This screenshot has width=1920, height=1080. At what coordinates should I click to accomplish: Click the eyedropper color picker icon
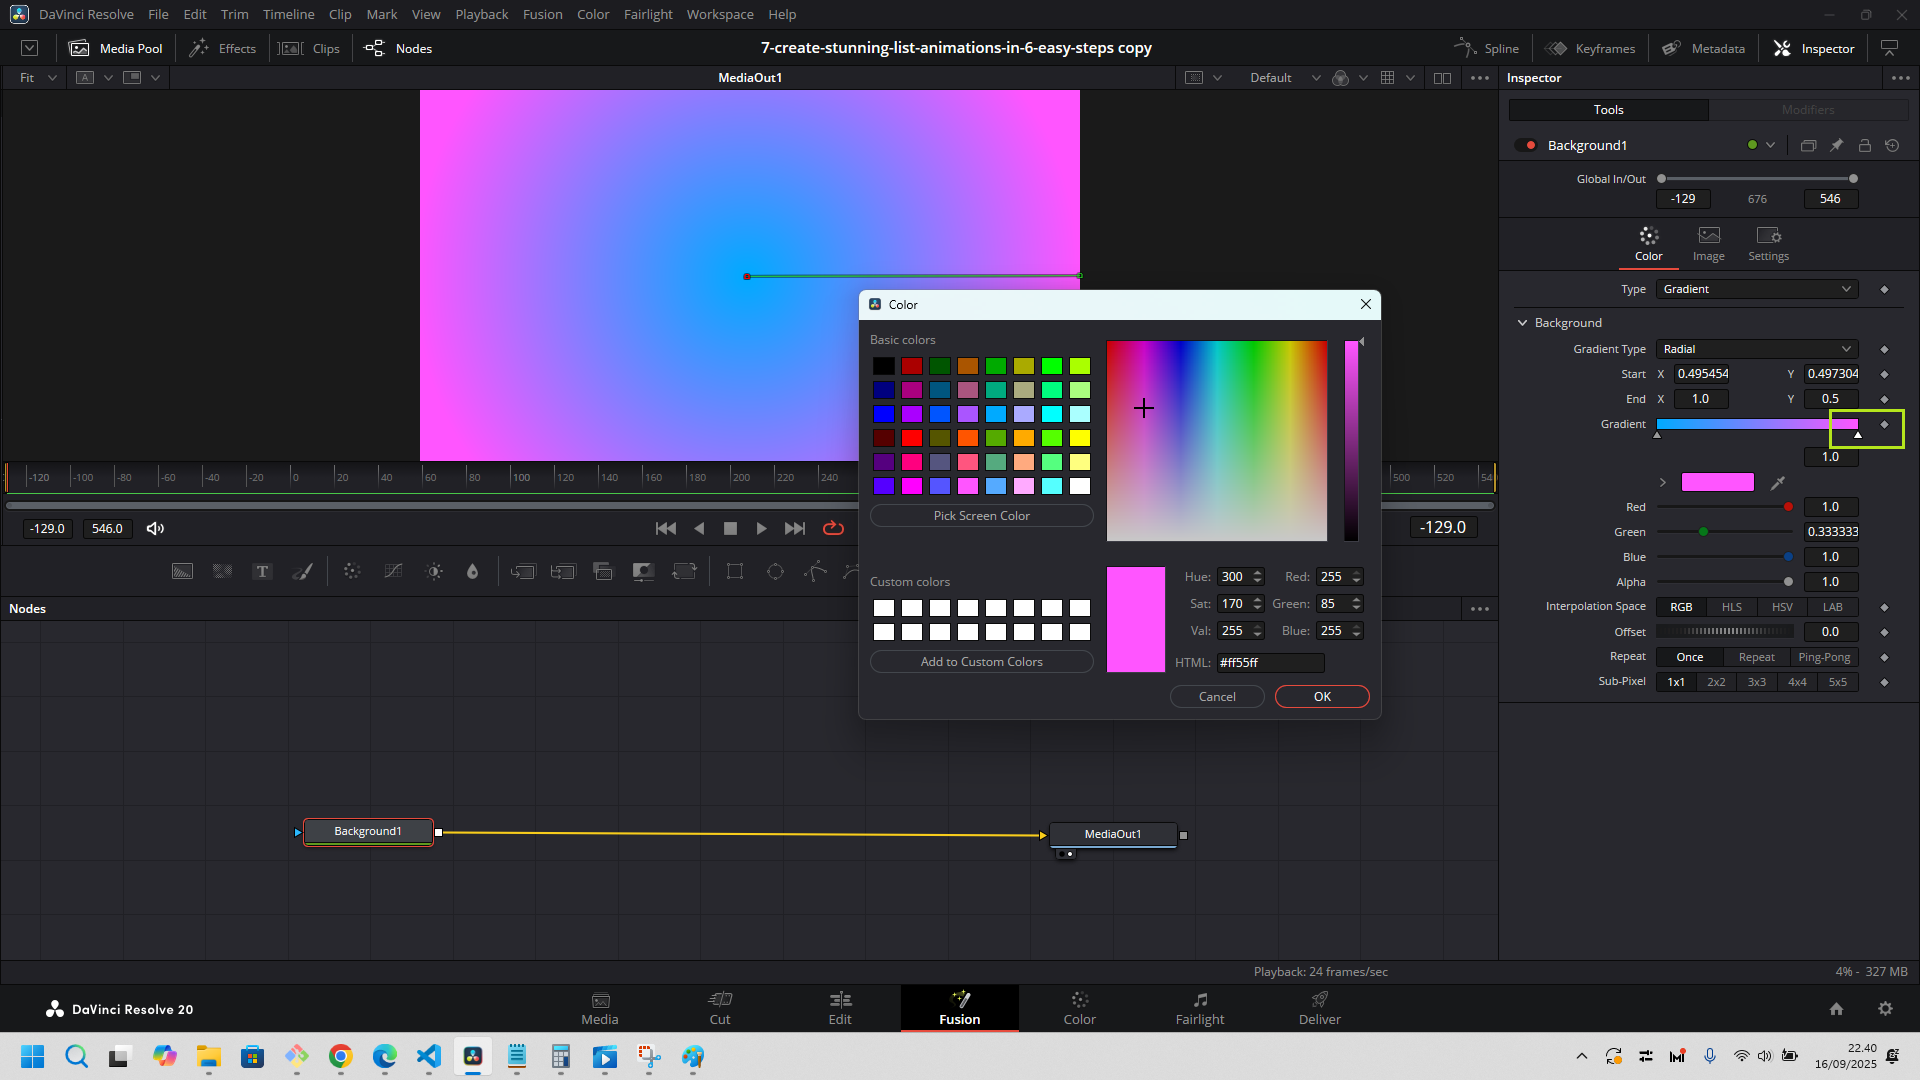pyautogui.click(x=1778, y=483)
